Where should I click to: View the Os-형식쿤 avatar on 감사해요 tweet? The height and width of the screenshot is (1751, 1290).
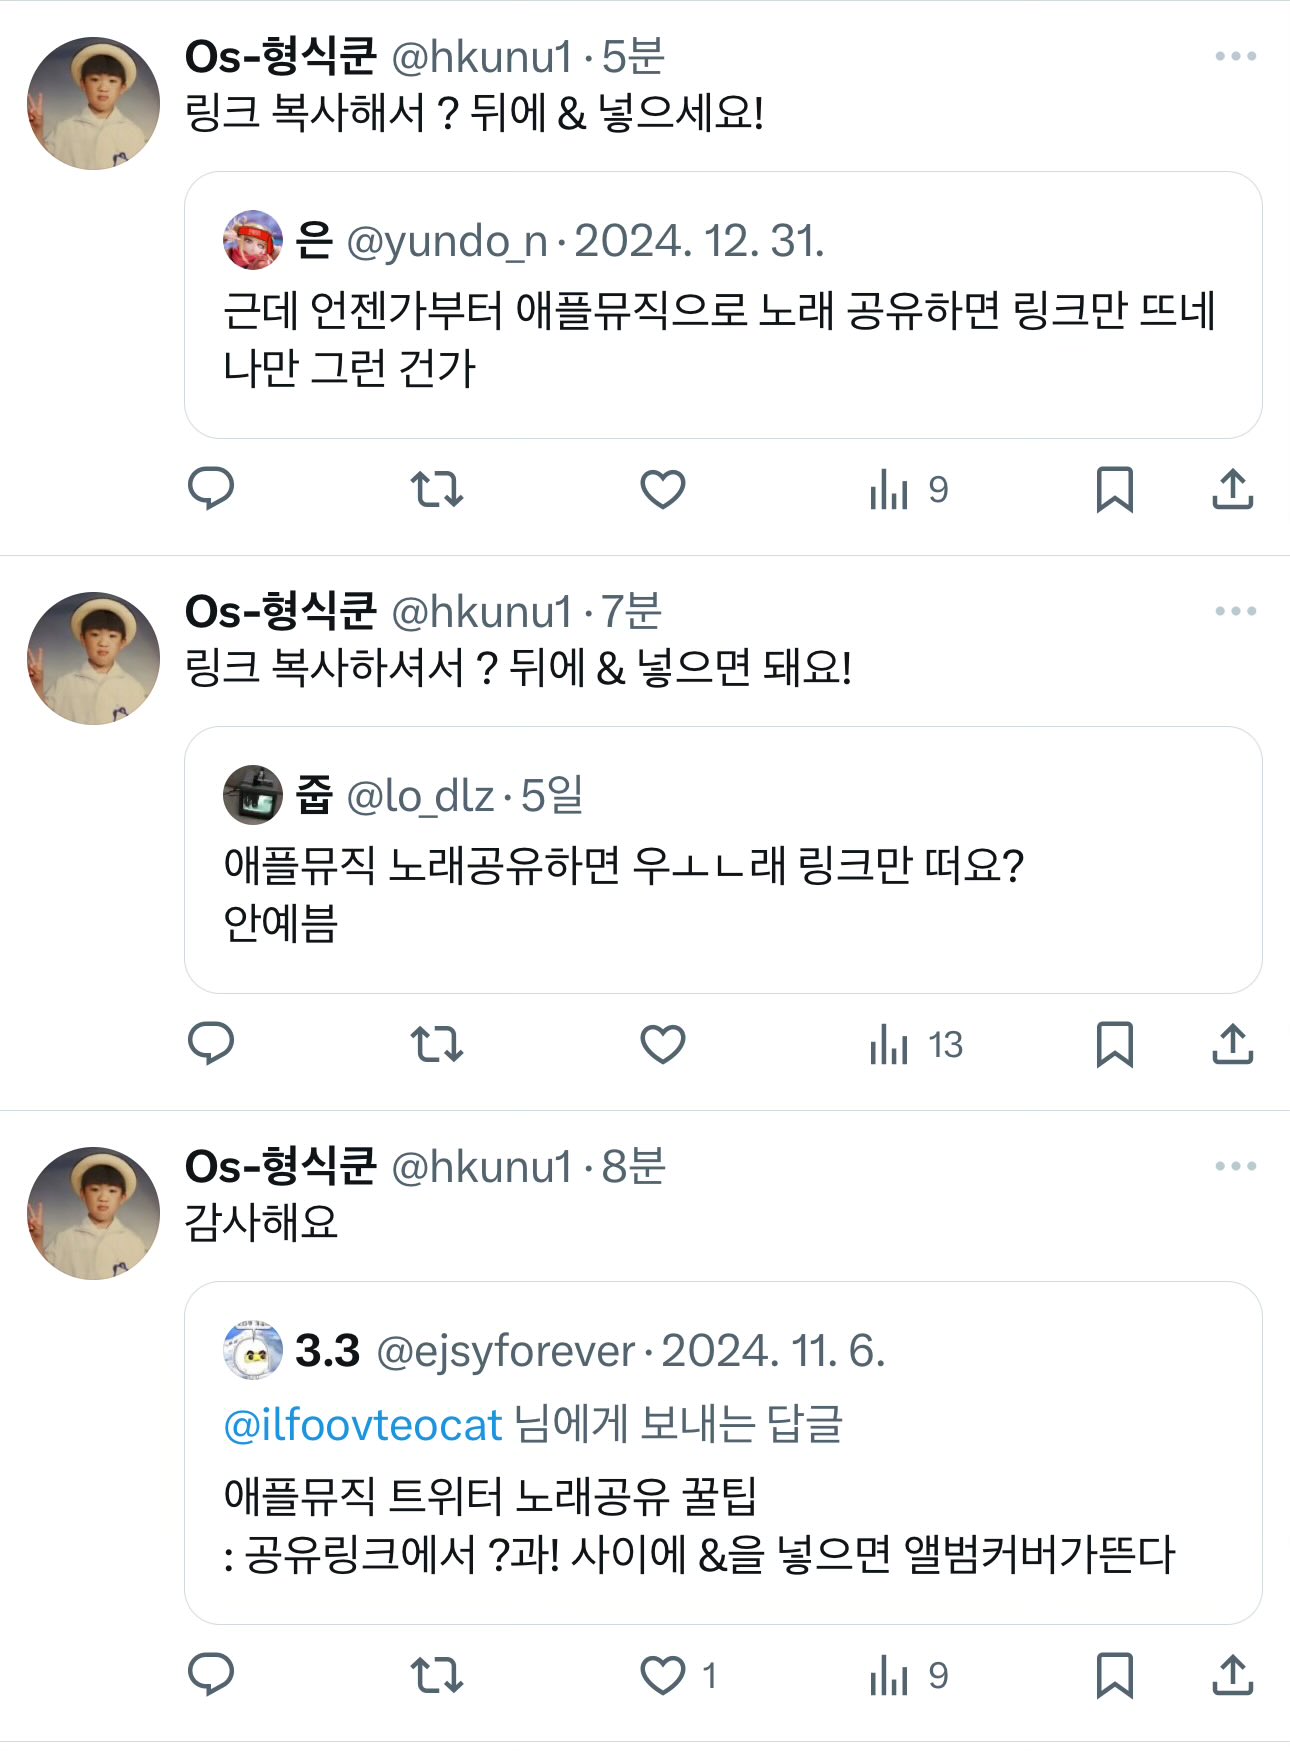coord(93,1213)
